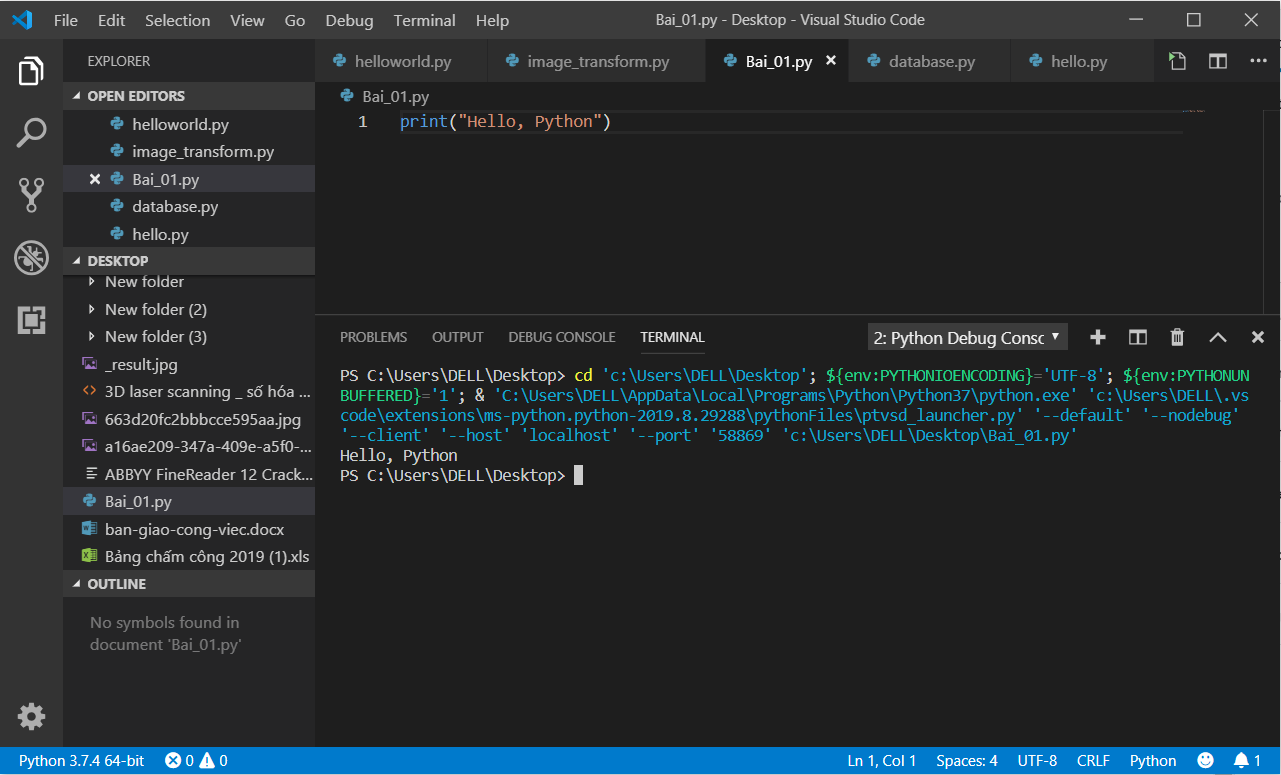Split the terminal panel
Viewport: 1281px width, 775px height.
pyautogui.click(x=1138, y=337)
